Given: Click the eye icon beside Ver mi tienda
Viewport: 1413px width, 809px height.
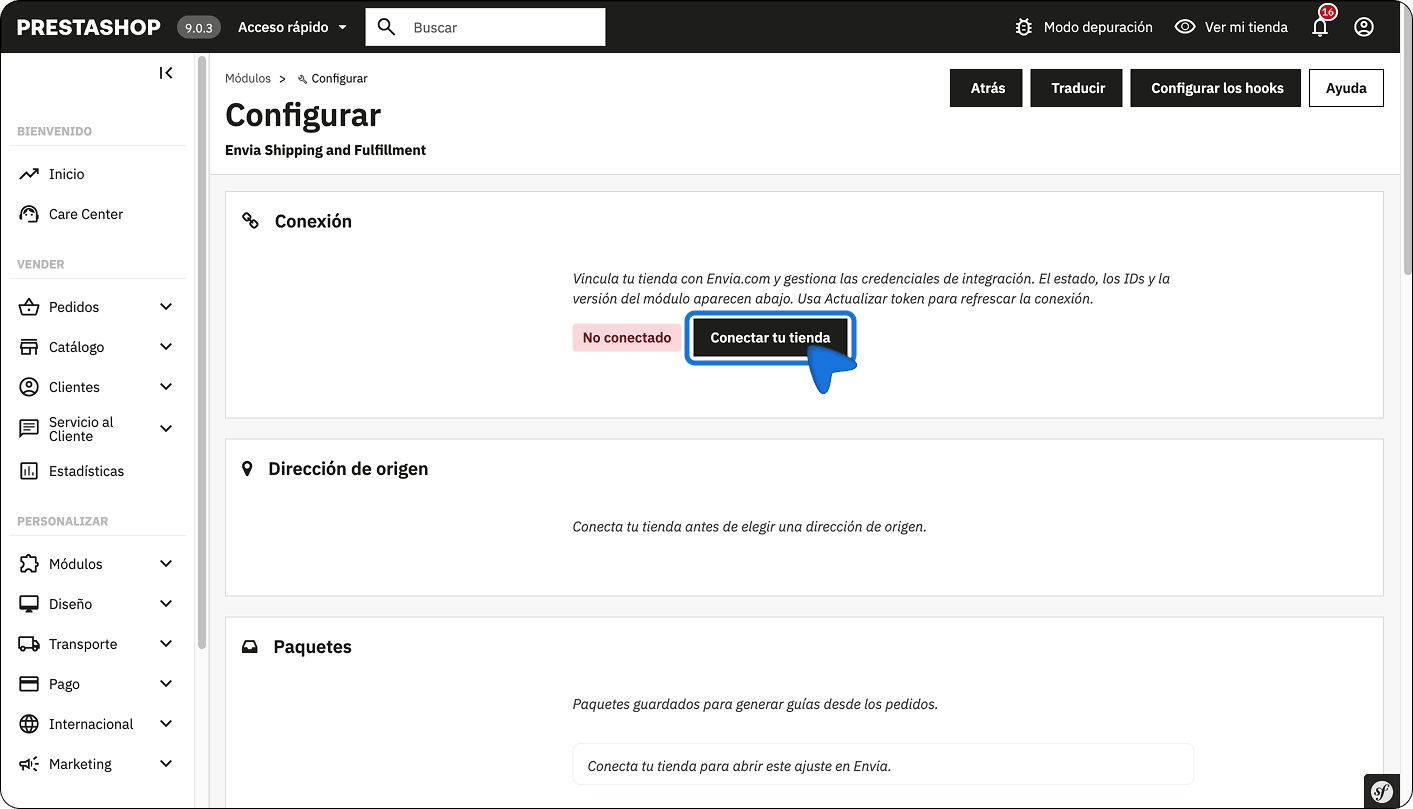Looking at the screenshot, I should pos(1185,27).
